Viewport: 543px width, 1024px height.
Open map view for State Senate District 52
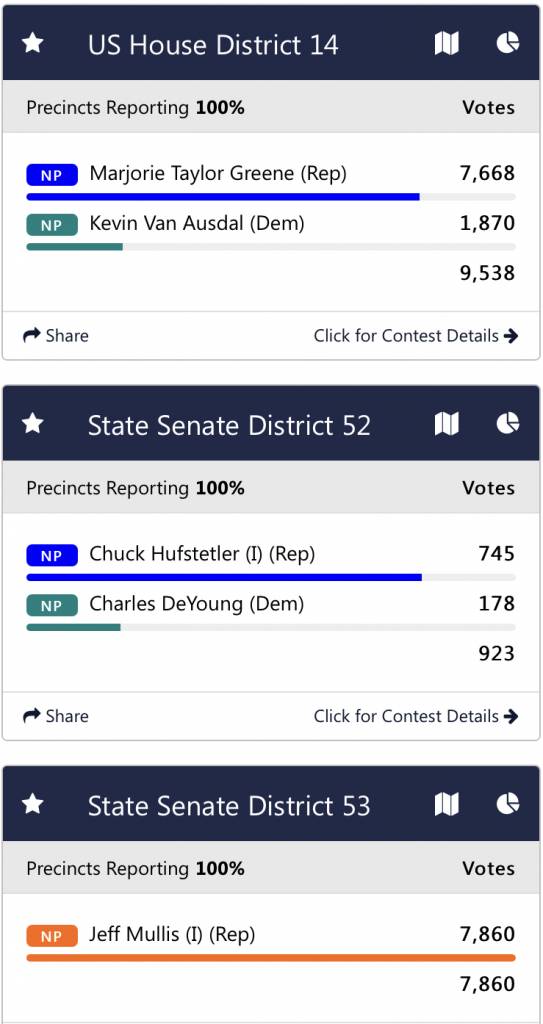[447, 424]
